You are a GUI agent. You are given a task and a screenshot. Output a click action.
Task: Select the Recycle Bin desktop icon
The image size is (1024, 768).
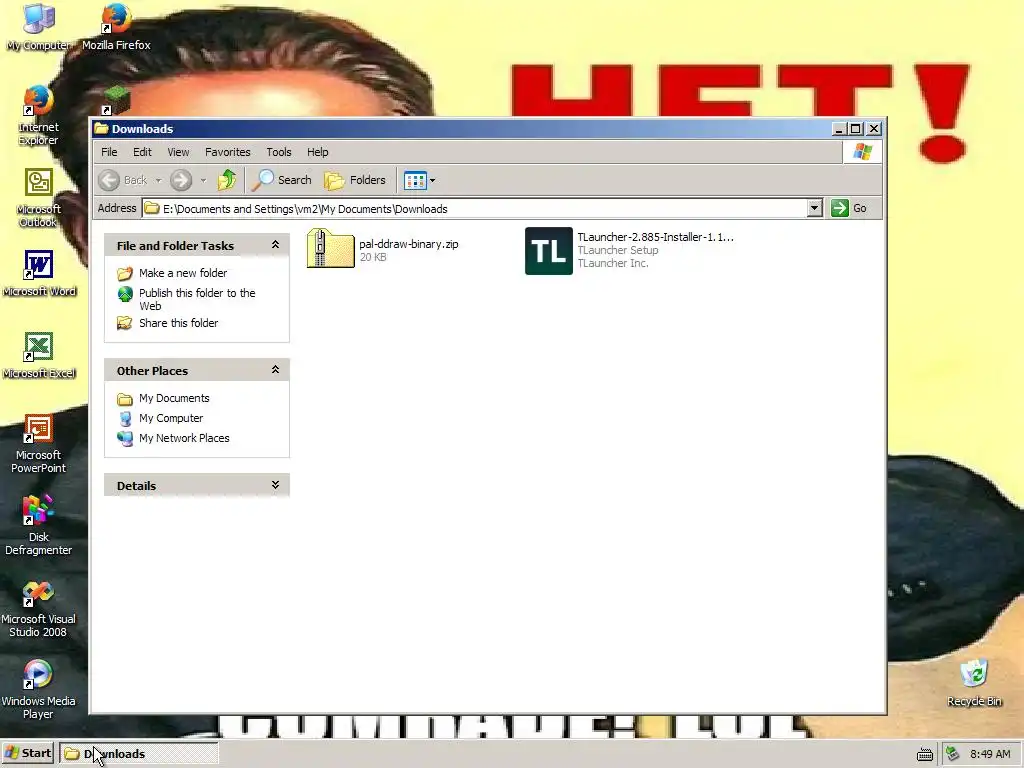[974, 683]
